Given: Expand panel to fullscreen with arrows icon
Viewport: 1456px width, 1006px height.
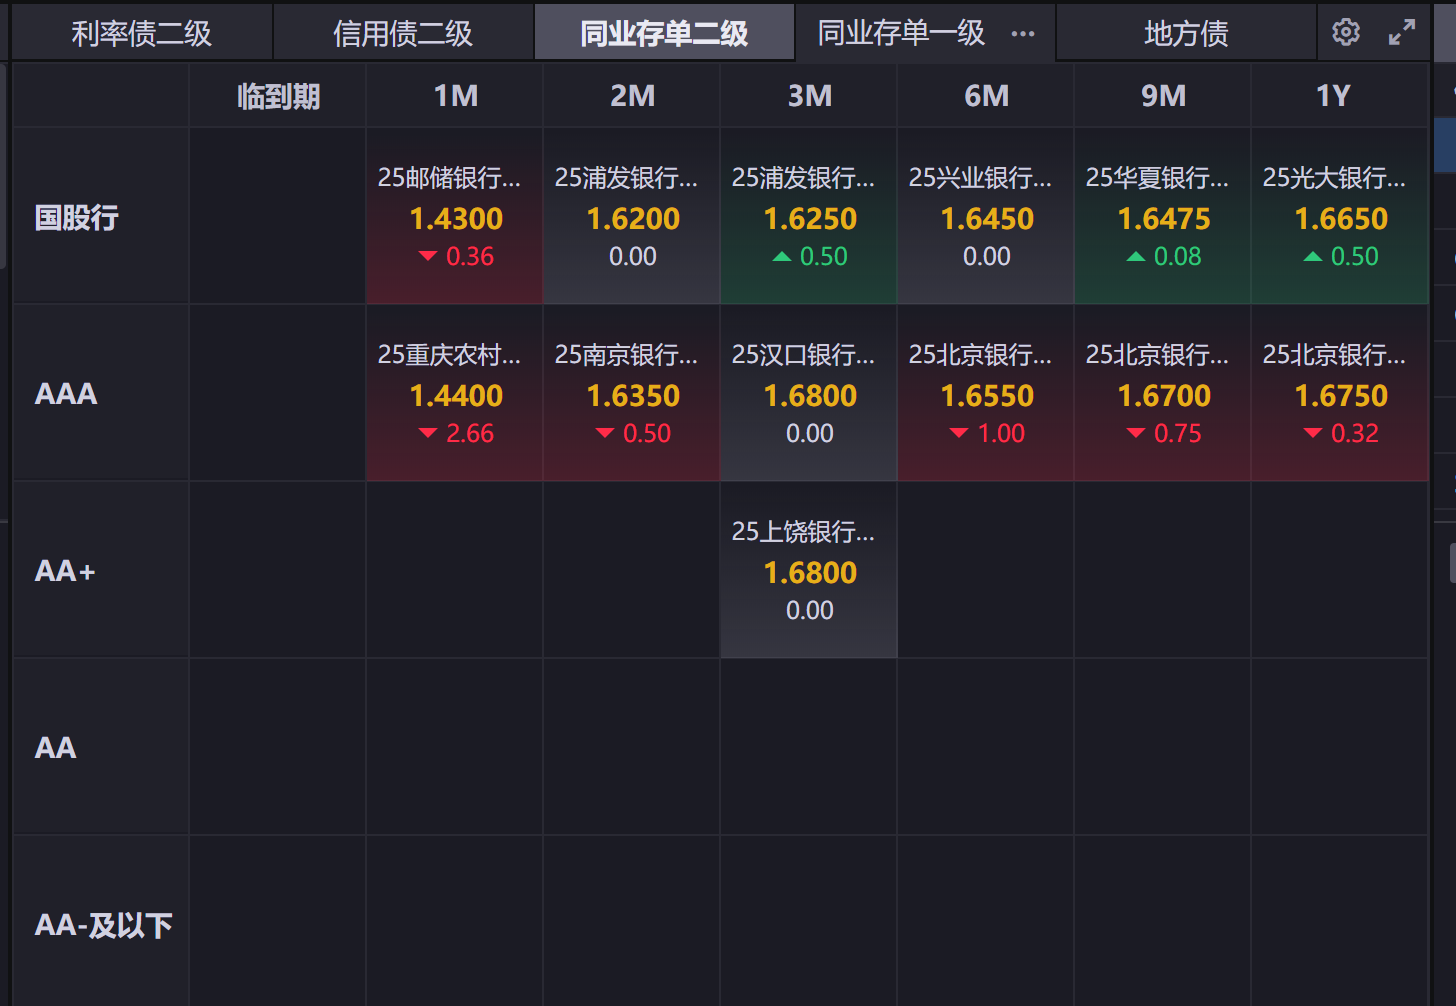Looking at the screenshot, I should [1402, 32].
